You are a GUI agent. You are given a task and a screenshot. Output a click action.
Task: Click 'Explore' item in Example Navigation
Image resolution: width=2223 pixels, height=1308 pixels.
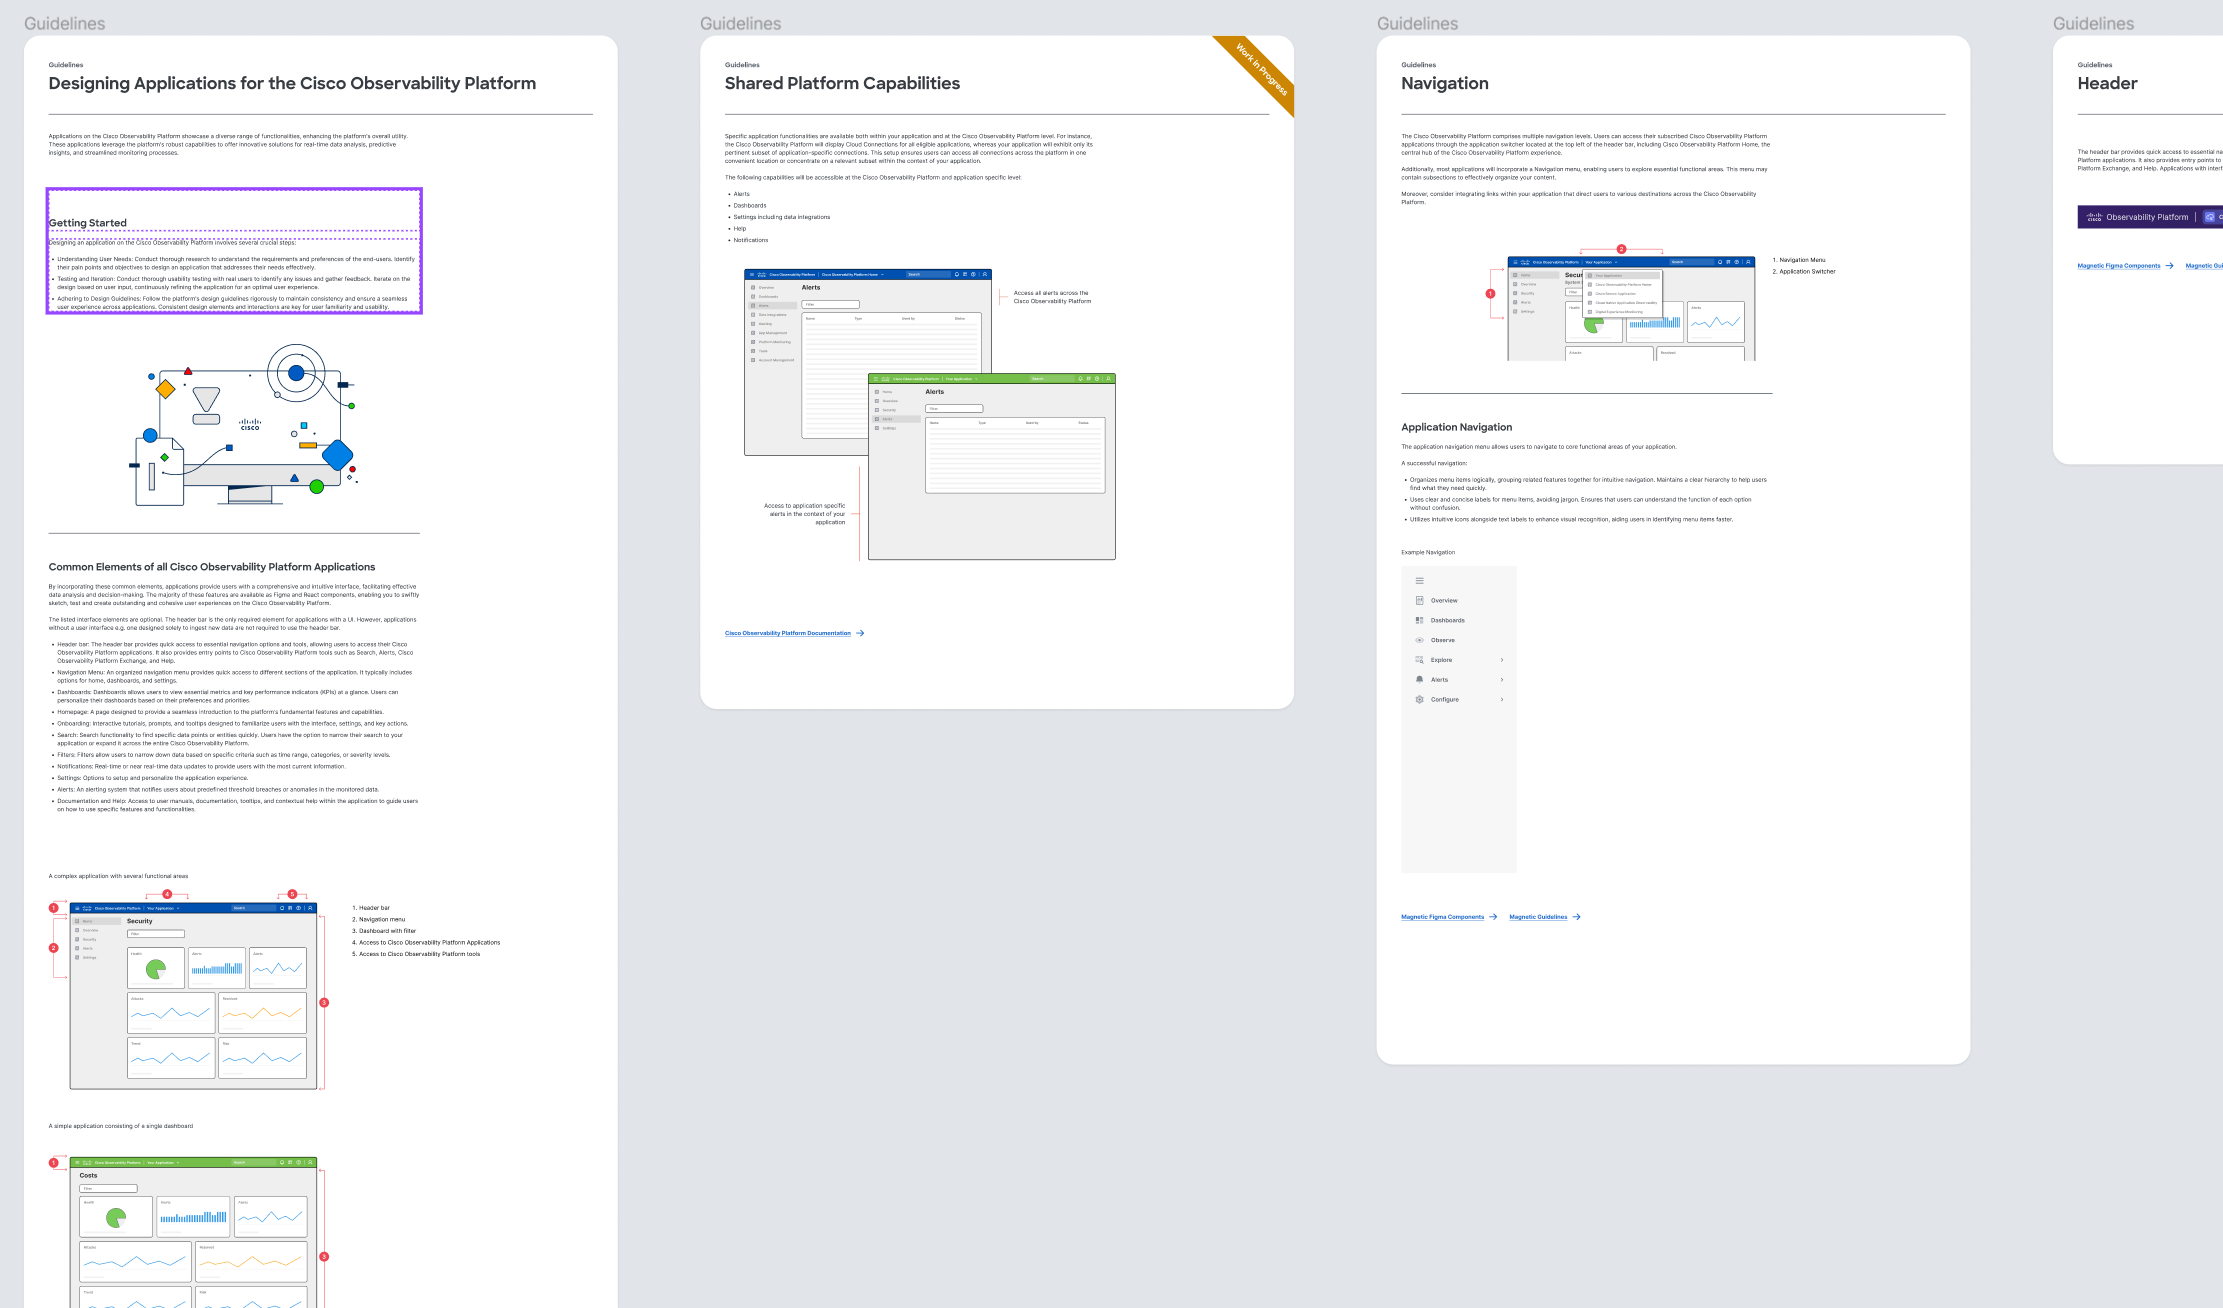pos(1441,660)
